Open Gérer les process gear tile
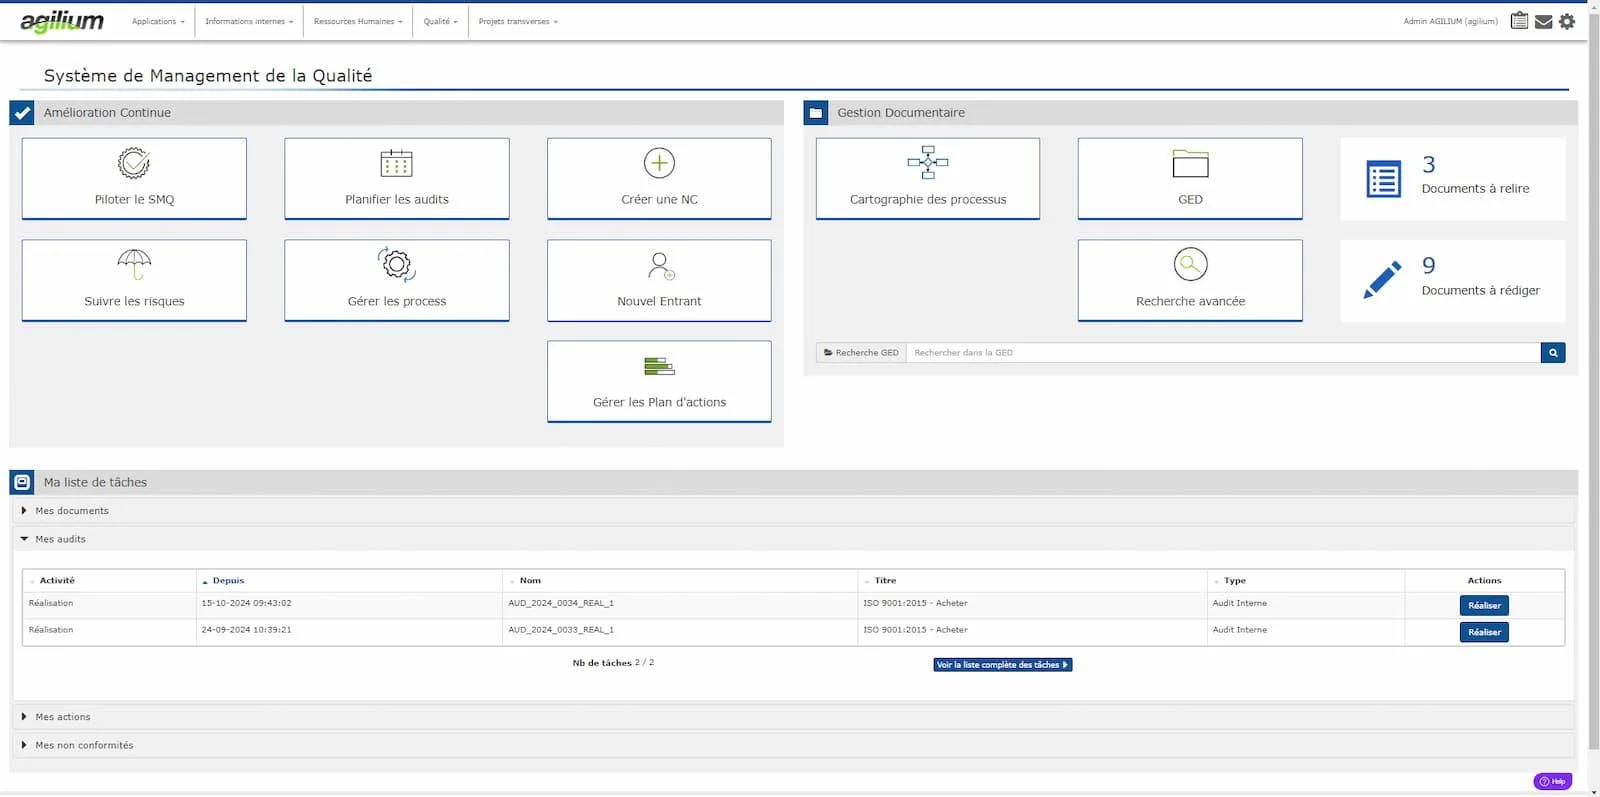Viewport: 1600px width, 797px height. (397, 280)
